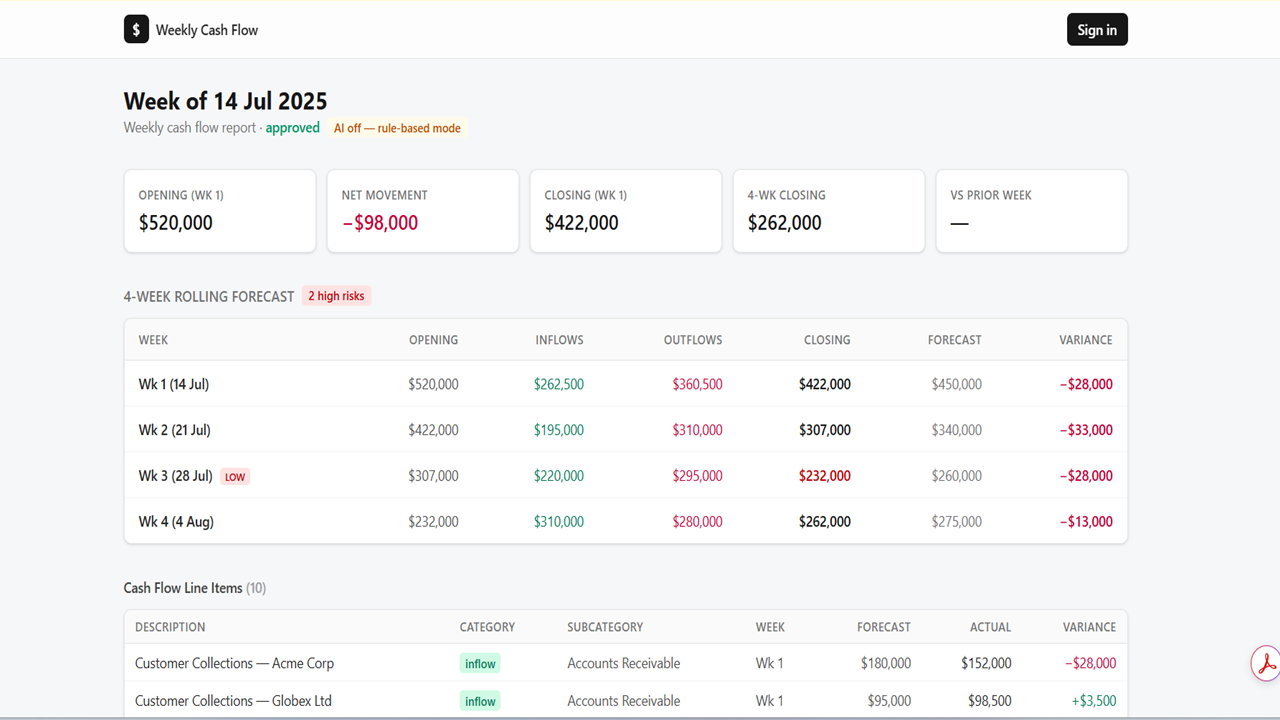The width and height of the screenshot is (1280, 720).
Task: Click Customer Collections — Globex Ltd row
Action: click(626, 701)
